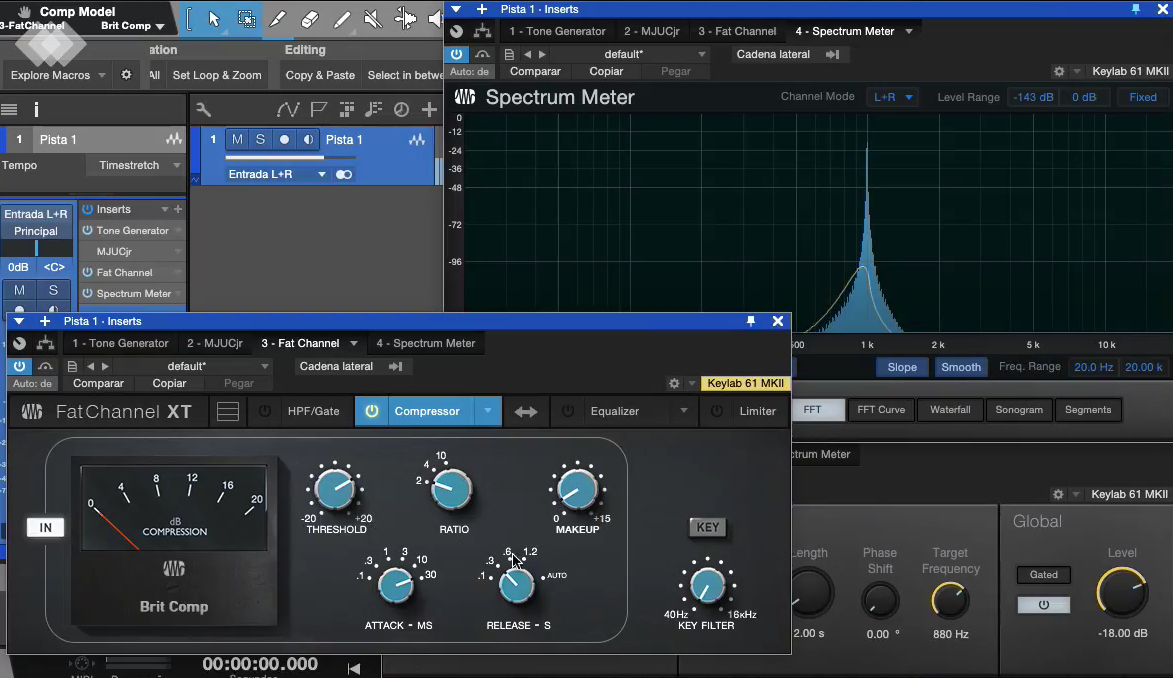
Task: Click the routing icon in Fat Channel window
Action: (x=46, y=343)
